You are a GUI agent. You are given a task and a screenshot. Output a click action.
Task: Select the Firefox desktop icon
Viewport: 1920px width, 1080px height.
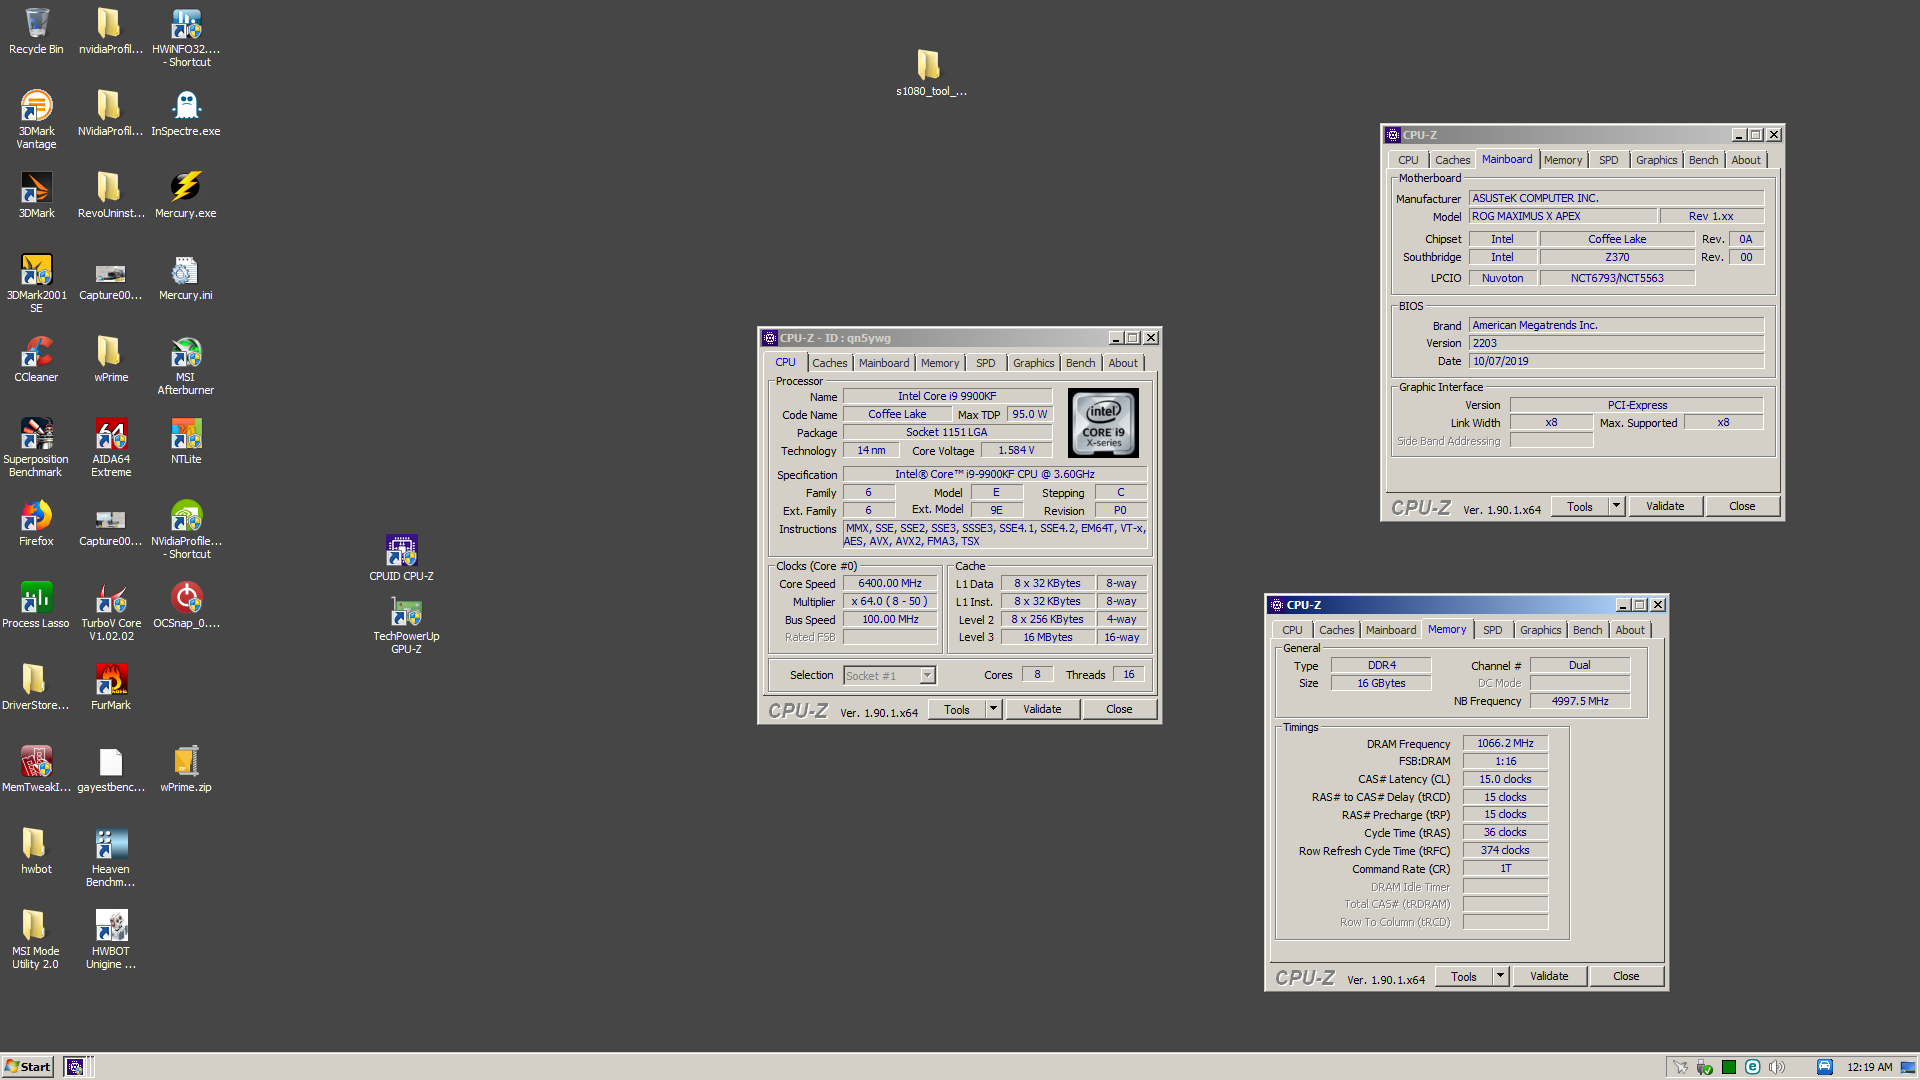[36, 516]
